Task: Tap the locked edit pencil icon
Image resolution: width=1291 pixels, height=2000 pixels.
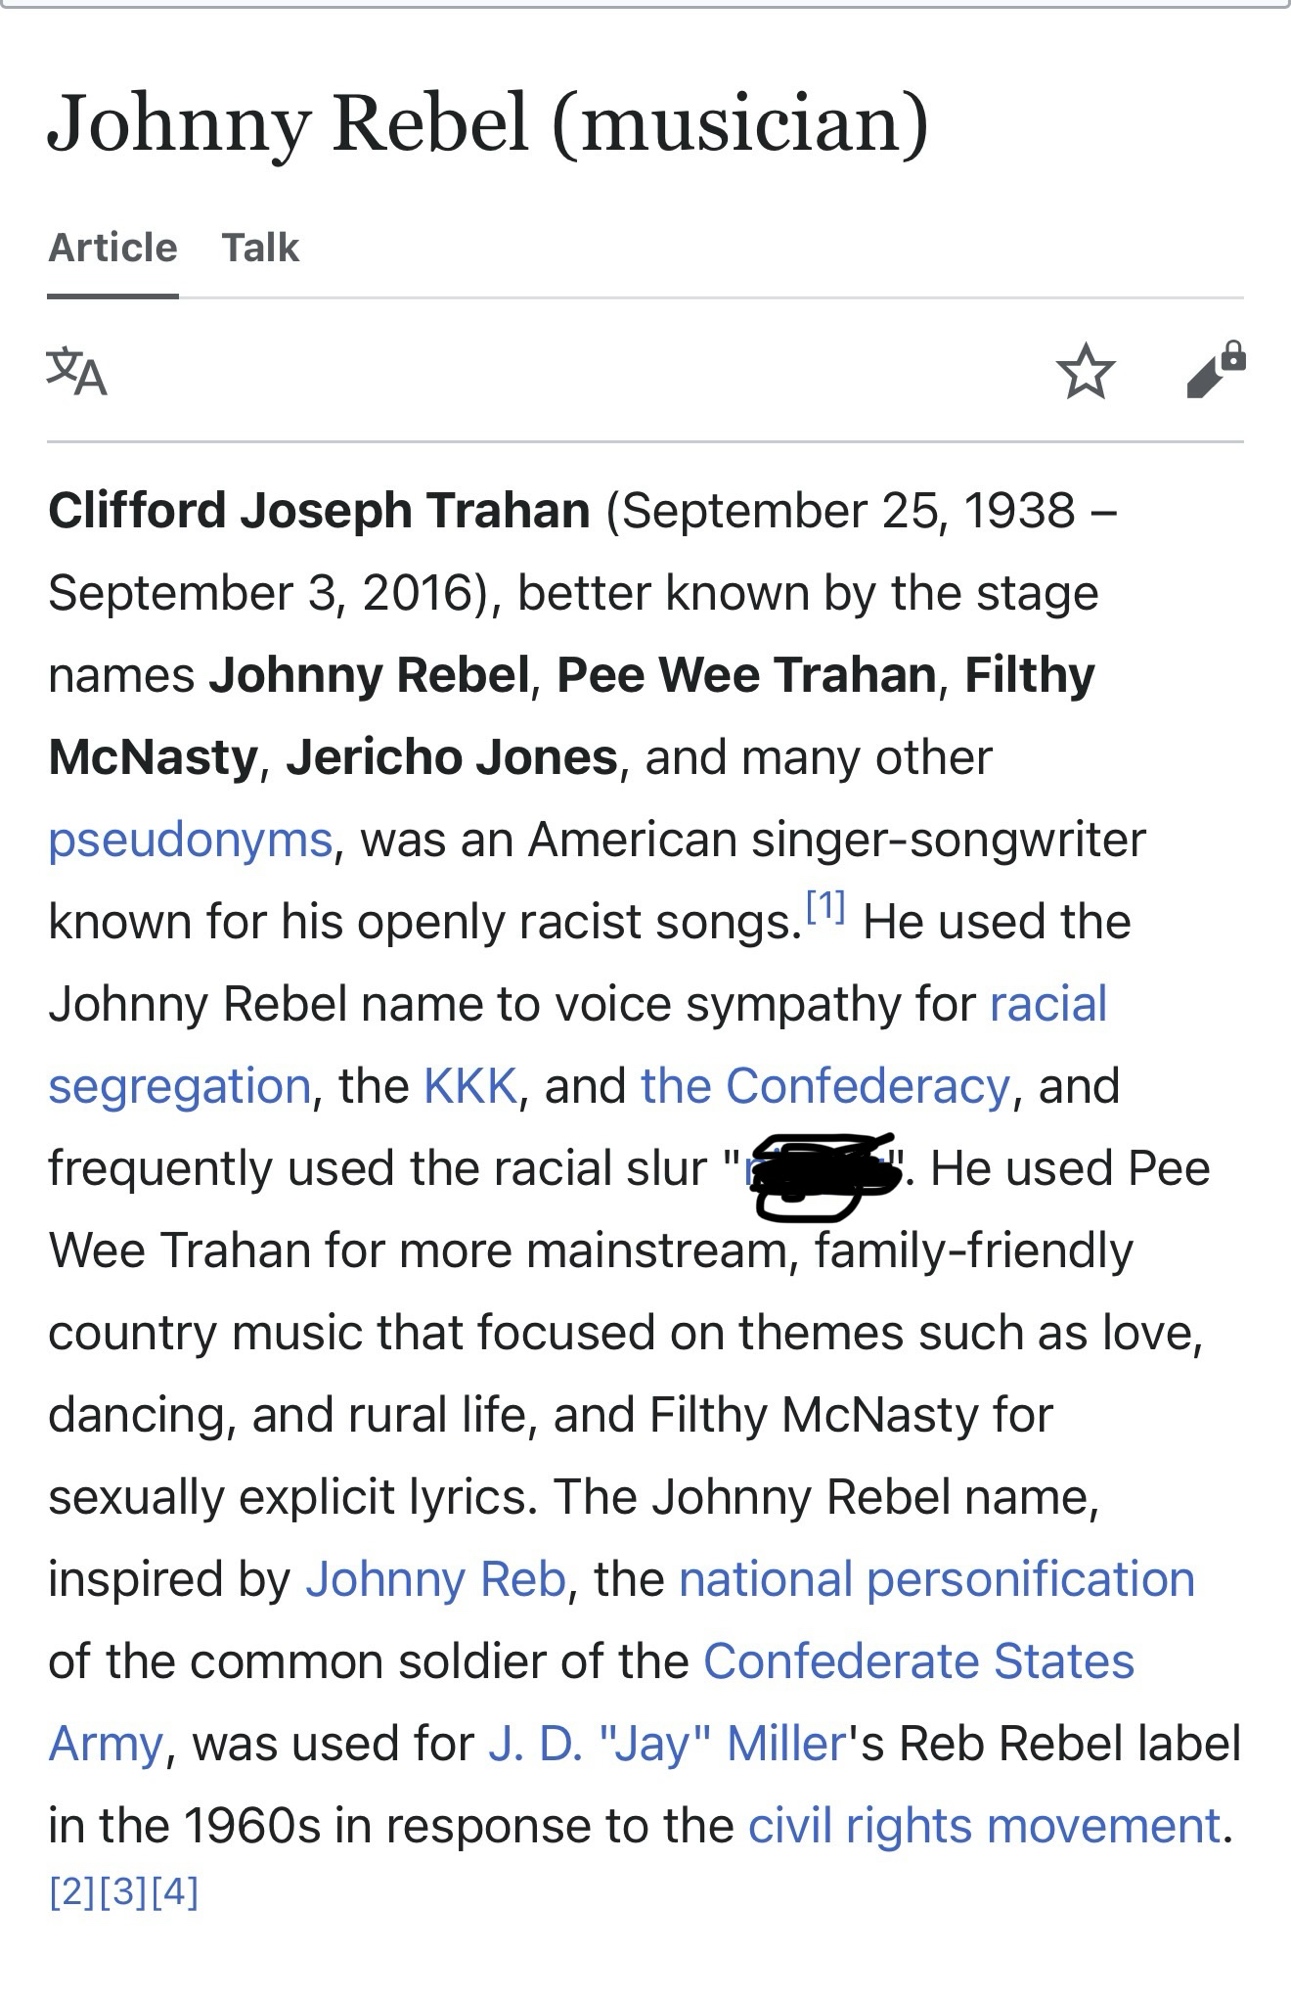Action: (x=1215, y=370)
